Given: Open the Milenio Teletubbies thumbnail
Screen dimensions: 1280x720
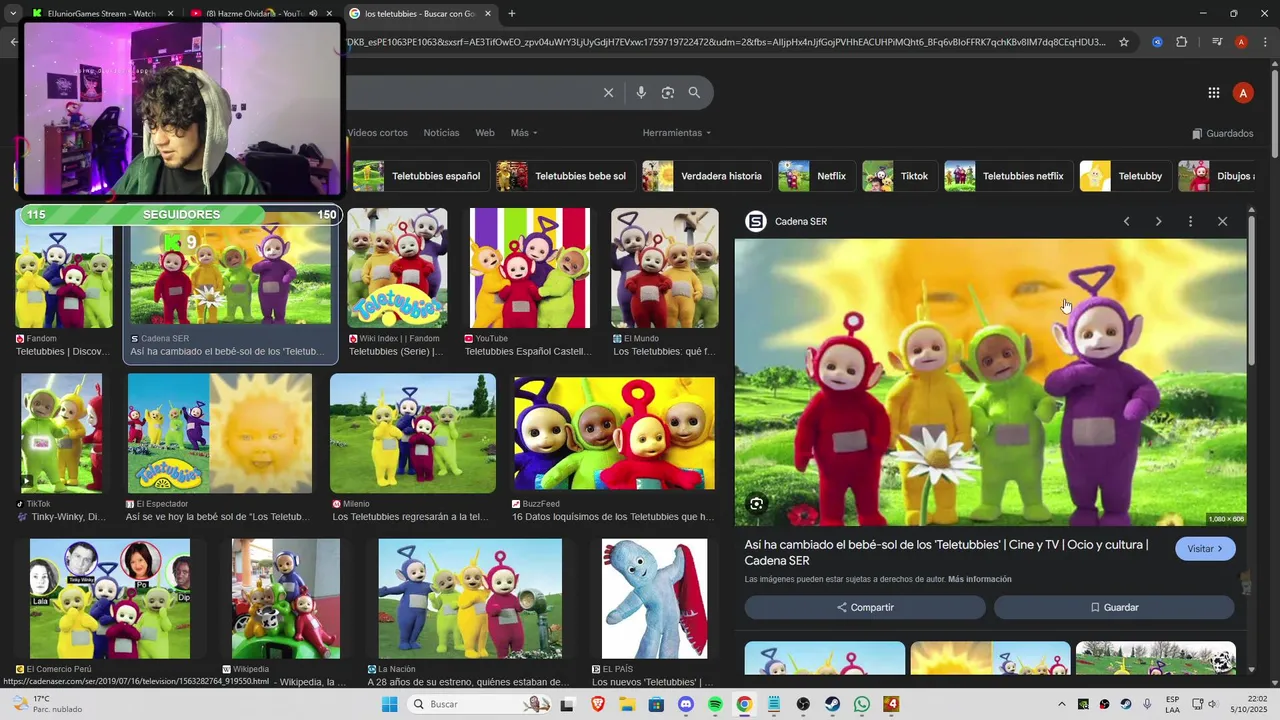Looking at the screenshot, I should (413, 433).
